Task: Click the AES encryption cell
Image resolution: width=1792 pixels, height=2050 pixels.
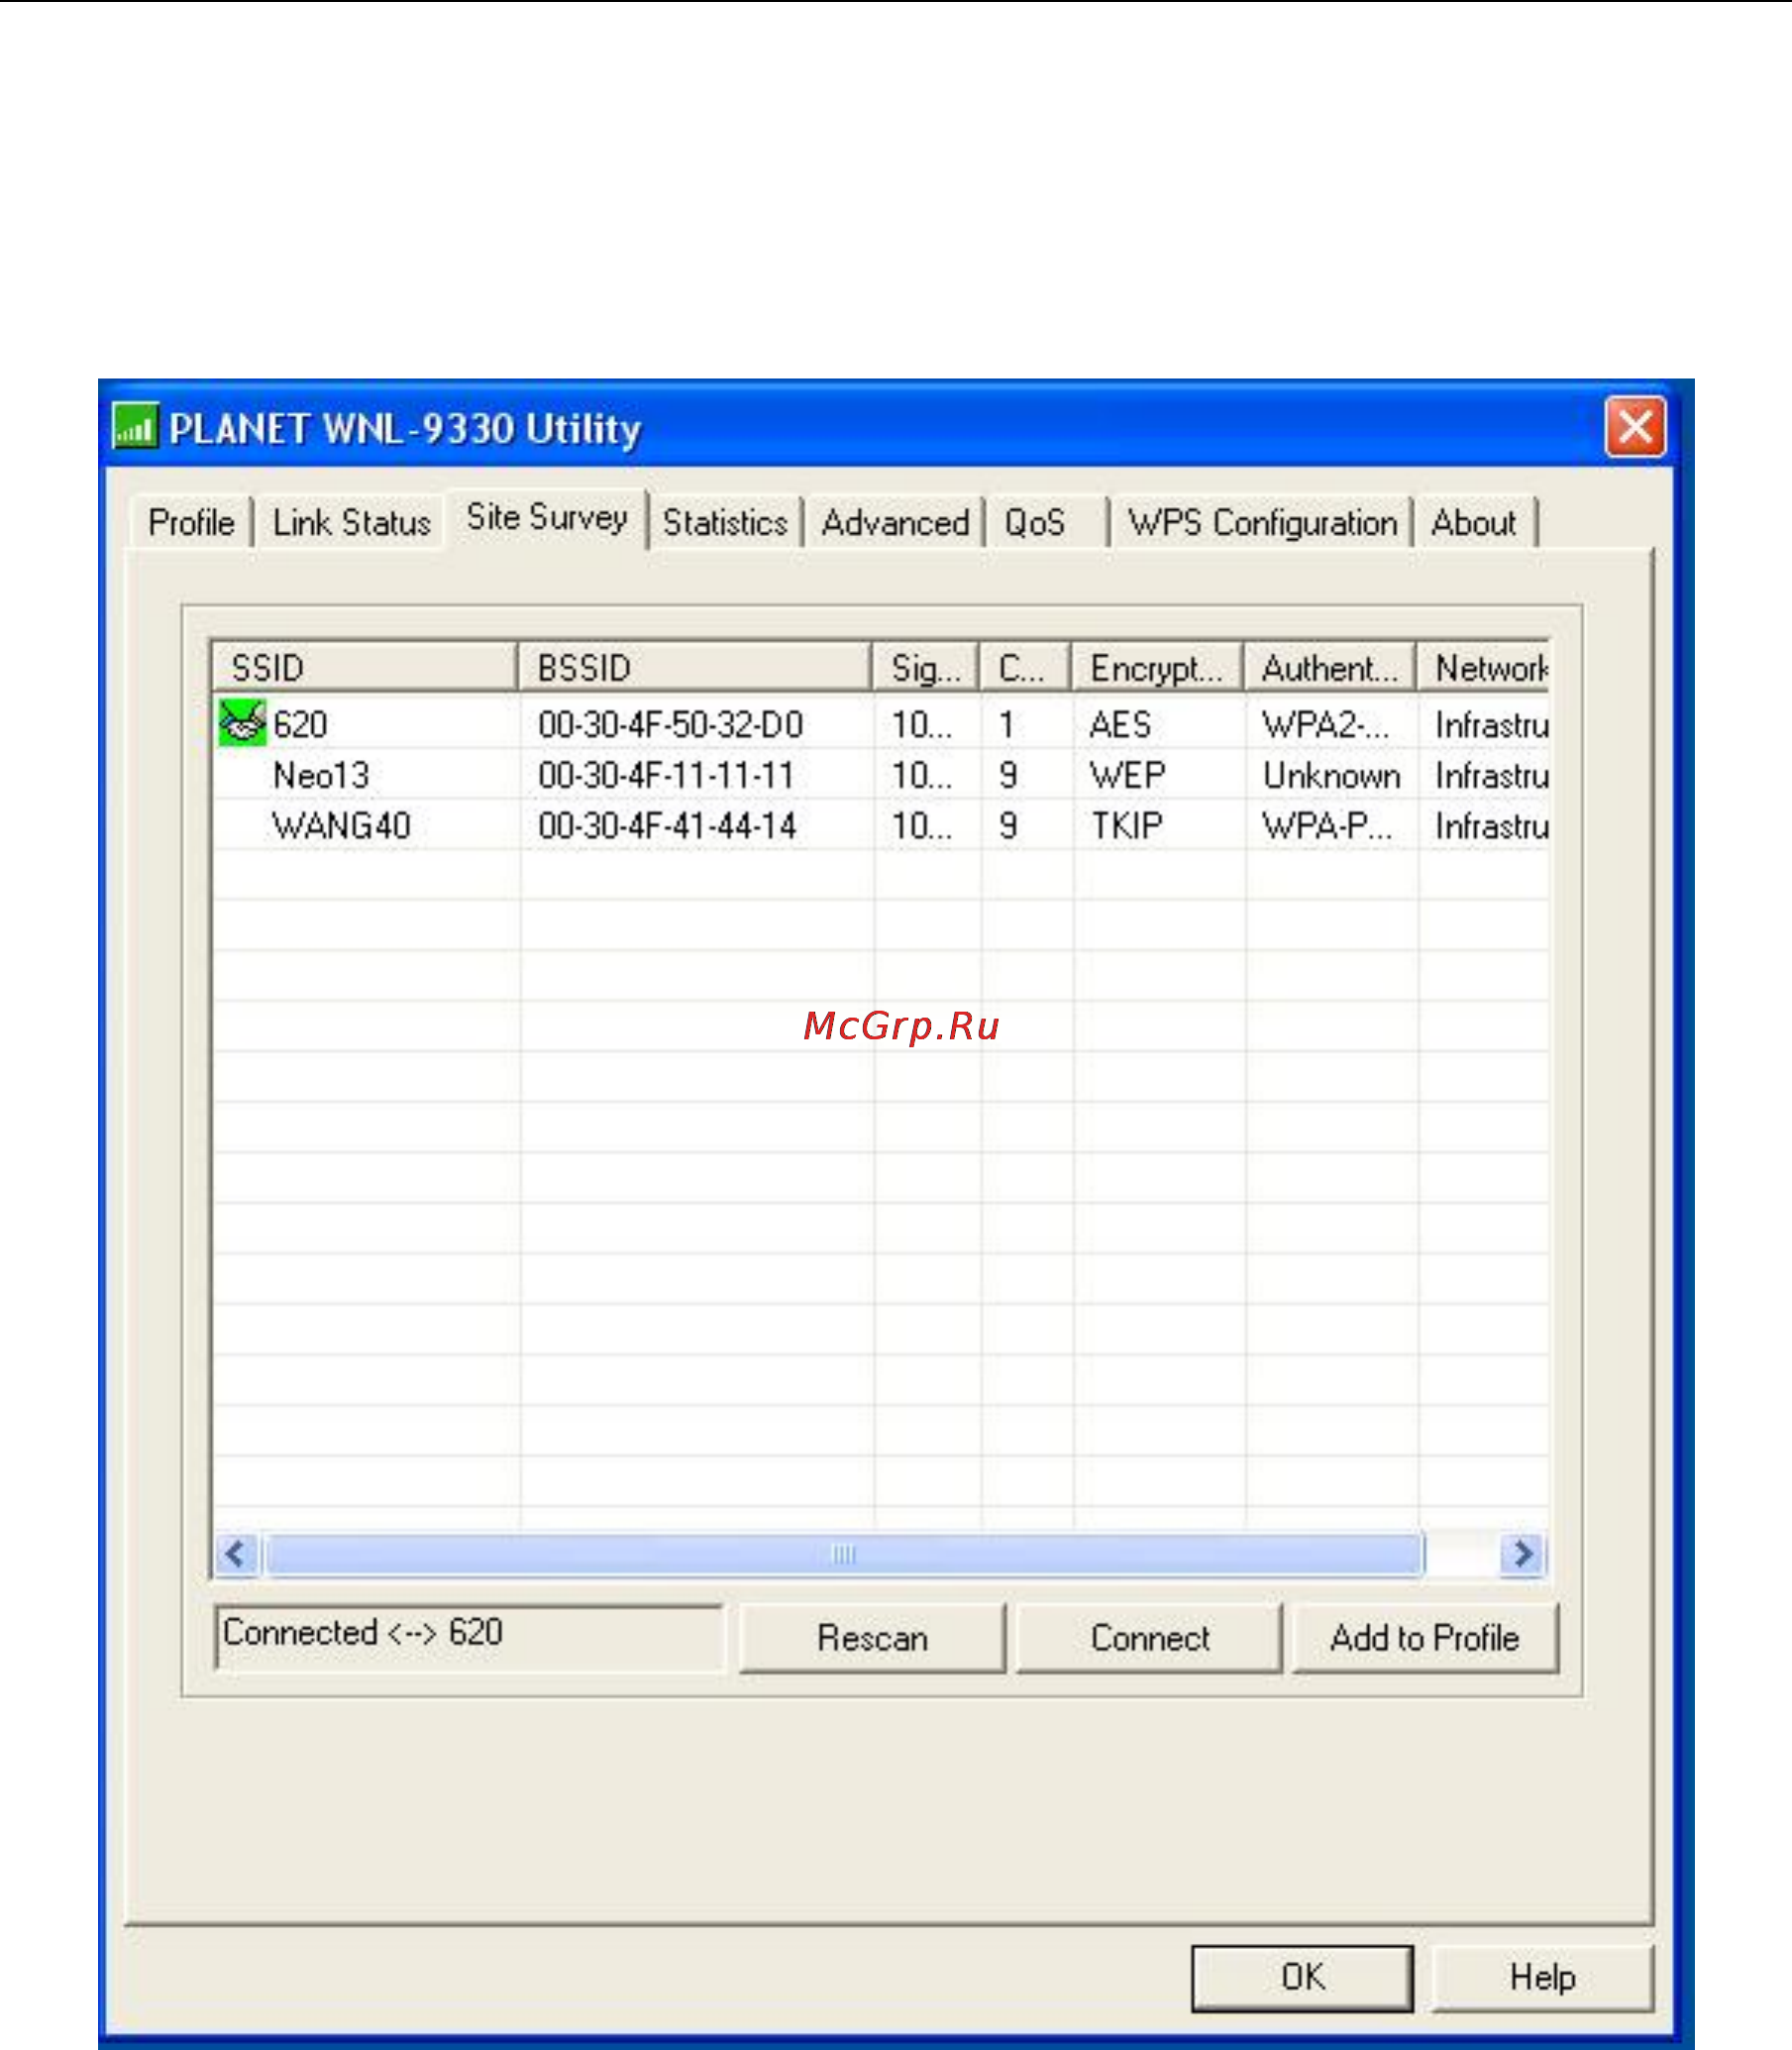Action: (1120, 723)
